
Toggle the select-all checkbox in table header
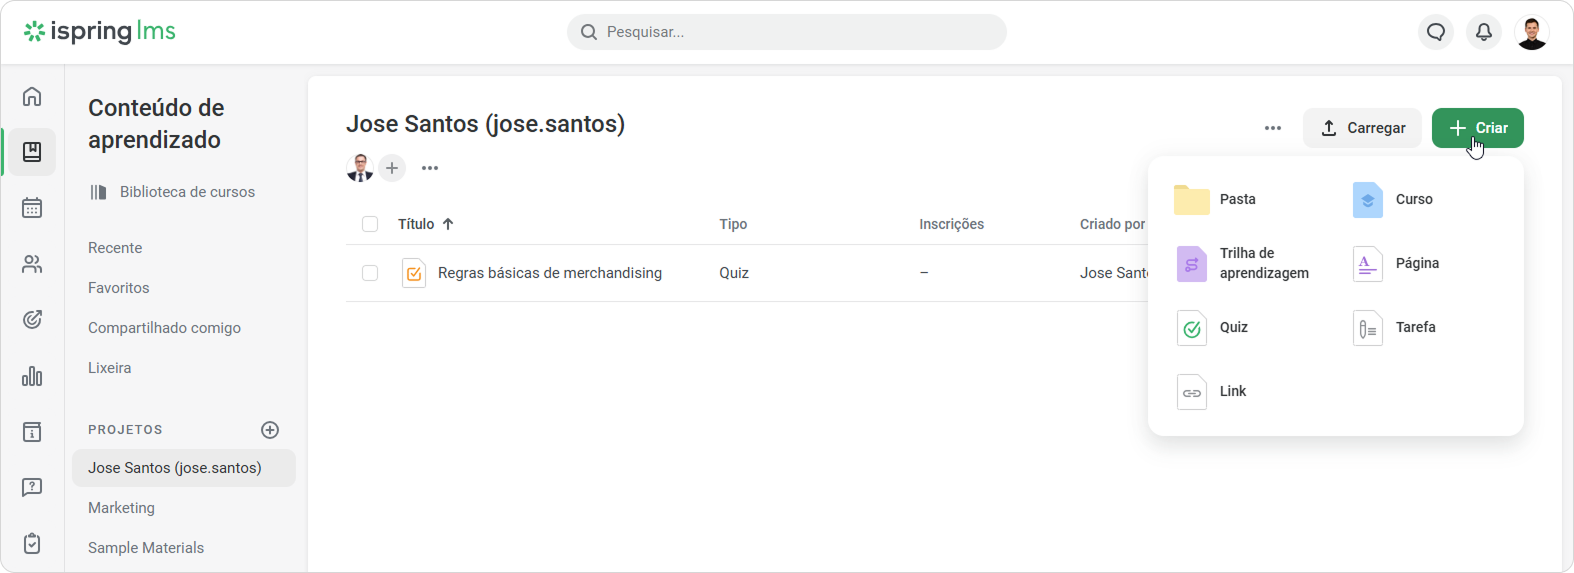(x=370, y=224)
